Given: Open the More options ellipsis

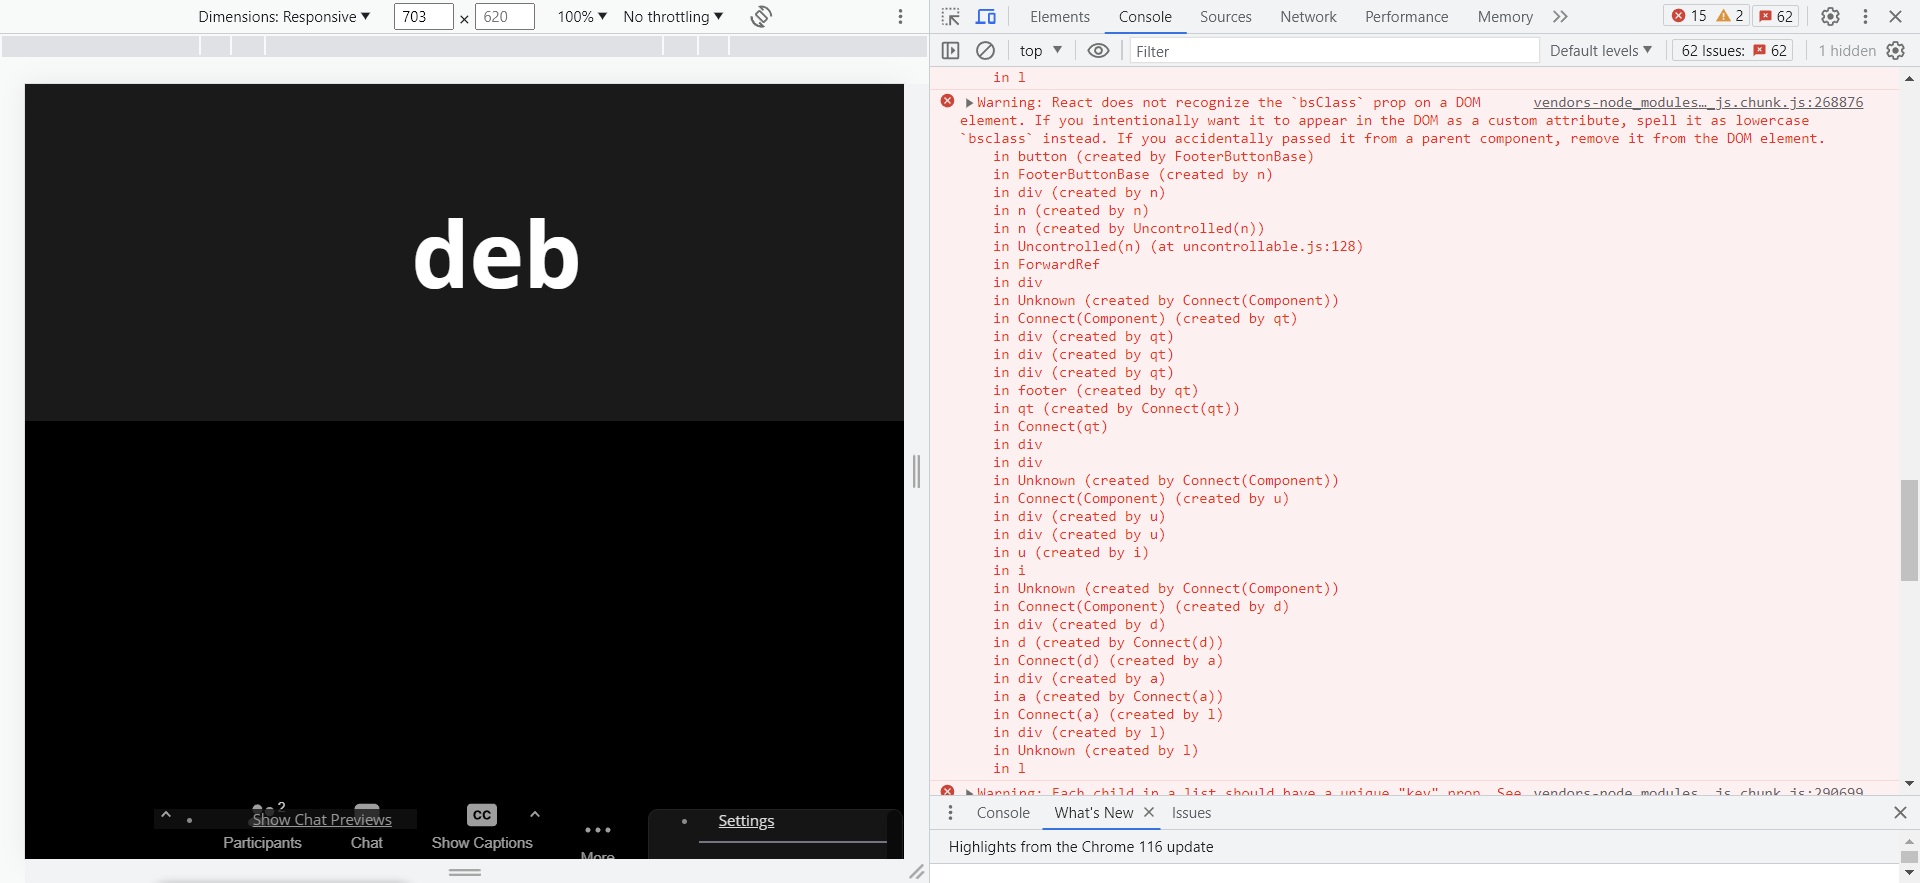Looking at the screenshot, I should click(x=598, y=830).
